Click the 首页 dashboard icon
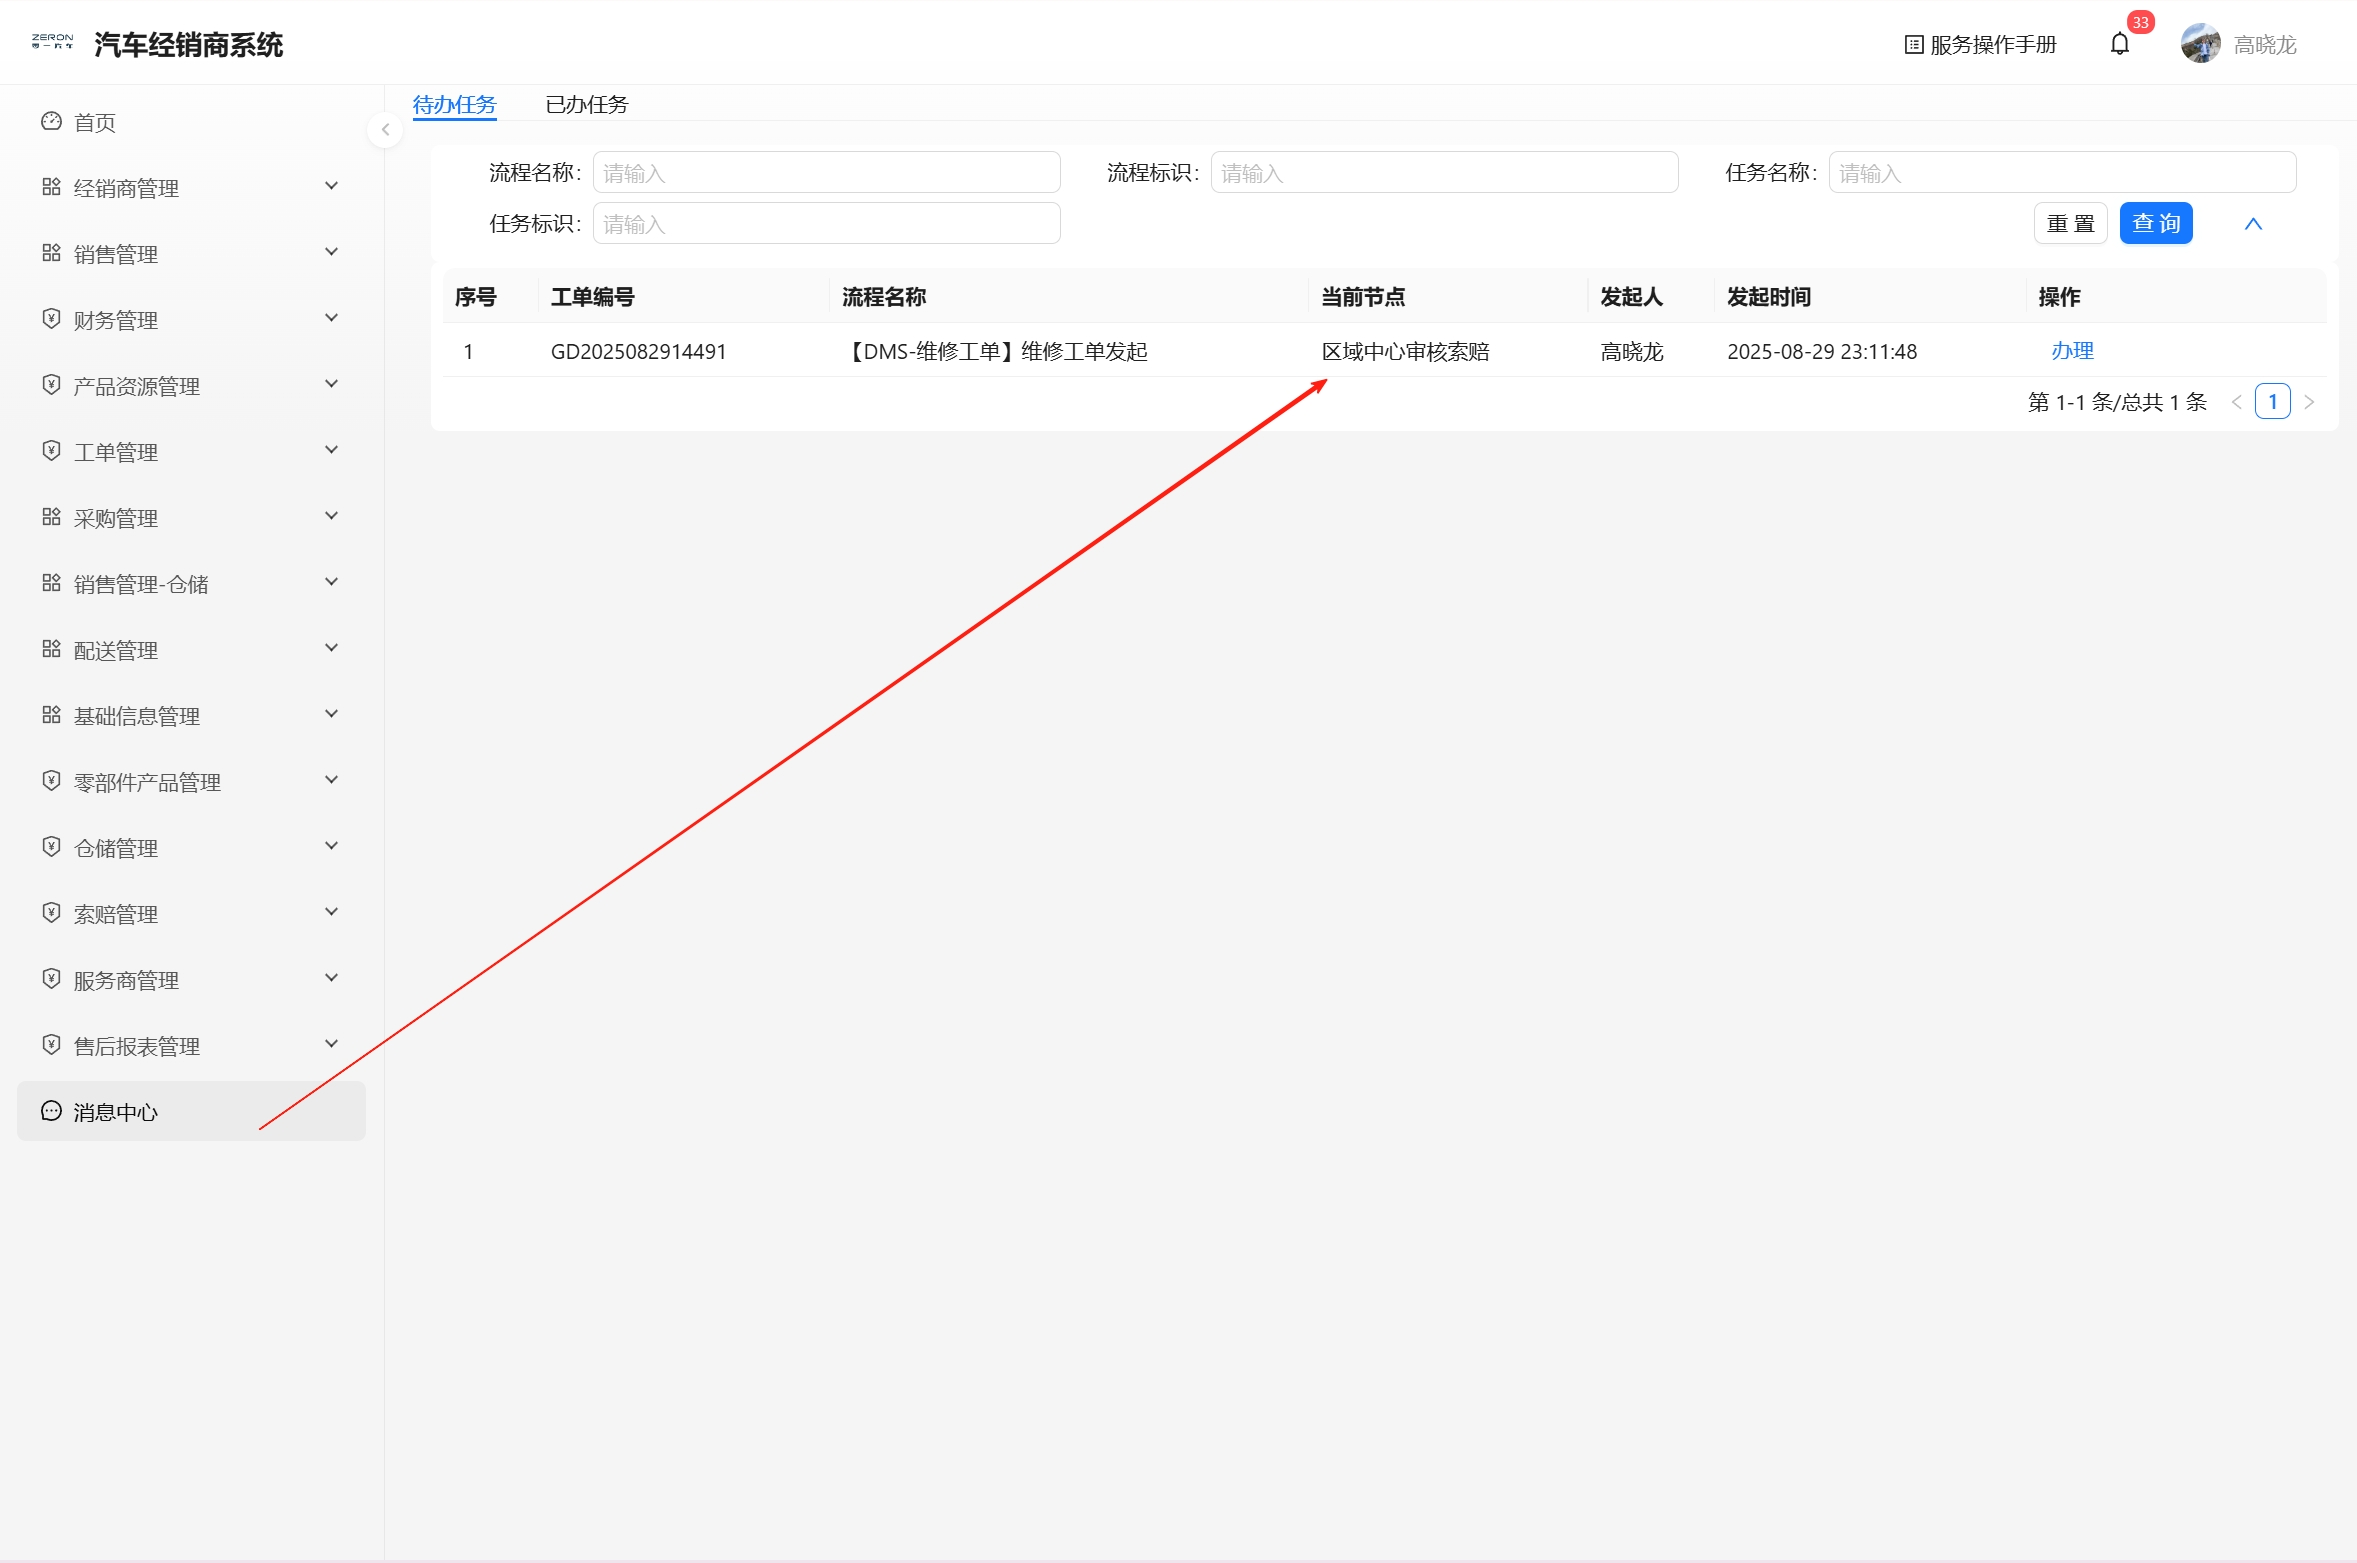 51,122
